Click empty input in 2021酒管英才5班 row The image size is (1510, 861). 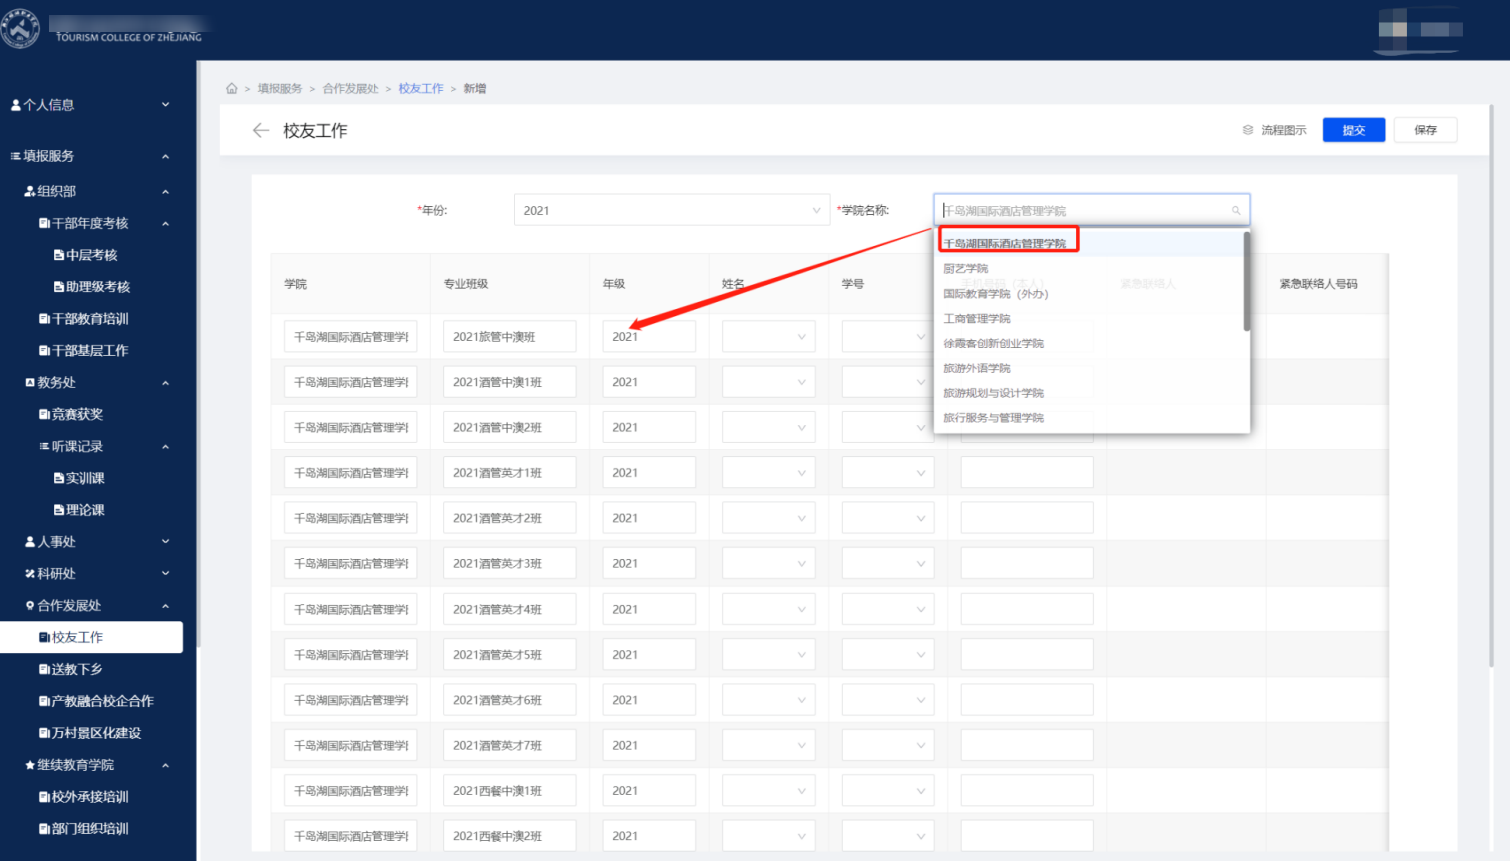1027,655
